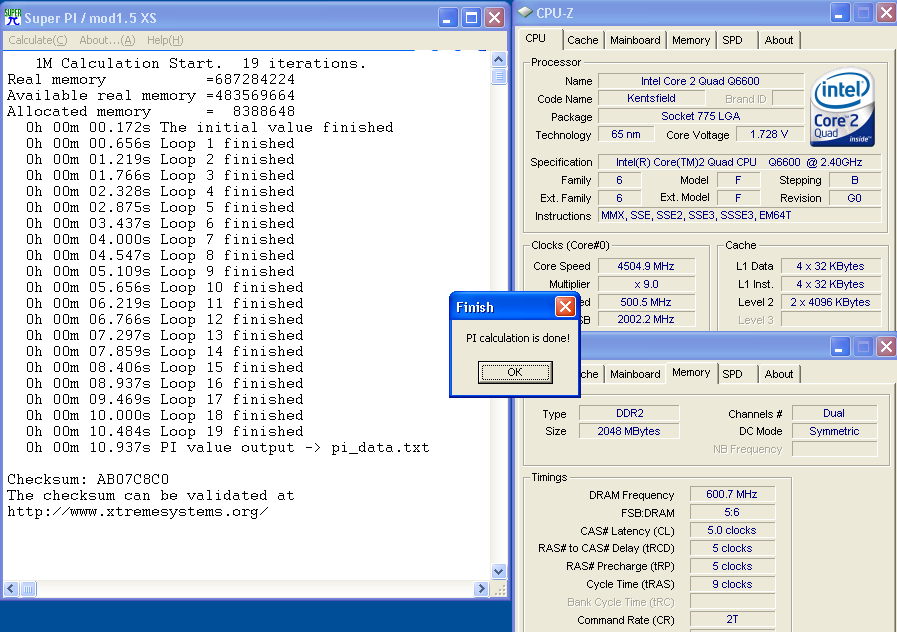Screen dimensions: 897x632
Task: Click the Level 2 cache value '2 x 4096 KBytes'
Action: (830, 302)
